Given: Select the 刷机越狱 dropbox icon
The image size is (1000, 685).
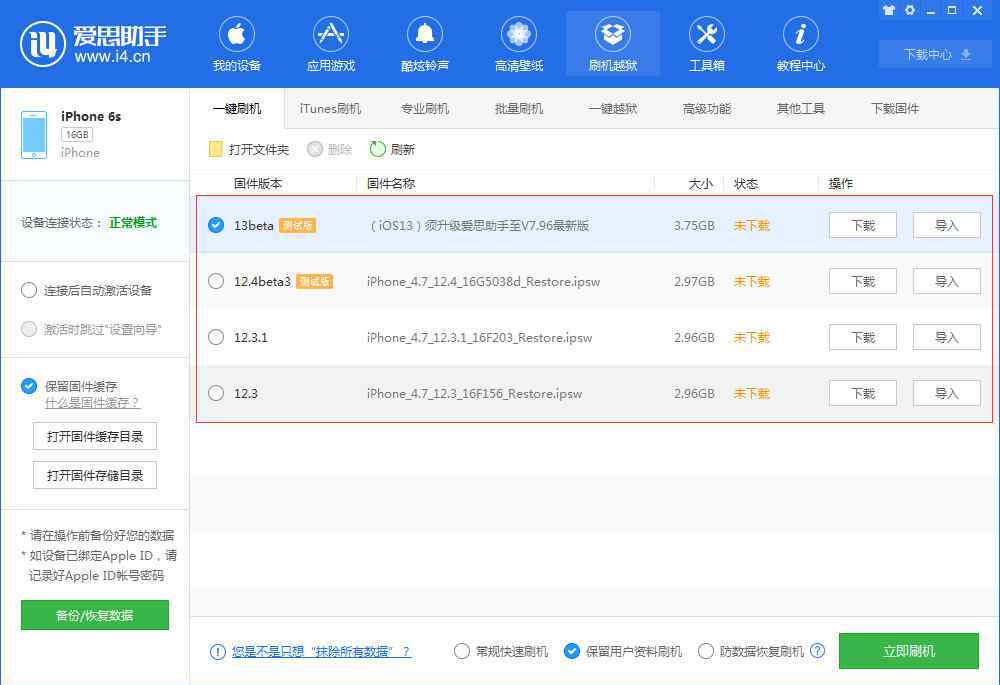Looking at the screenshot, I should 613,34.
